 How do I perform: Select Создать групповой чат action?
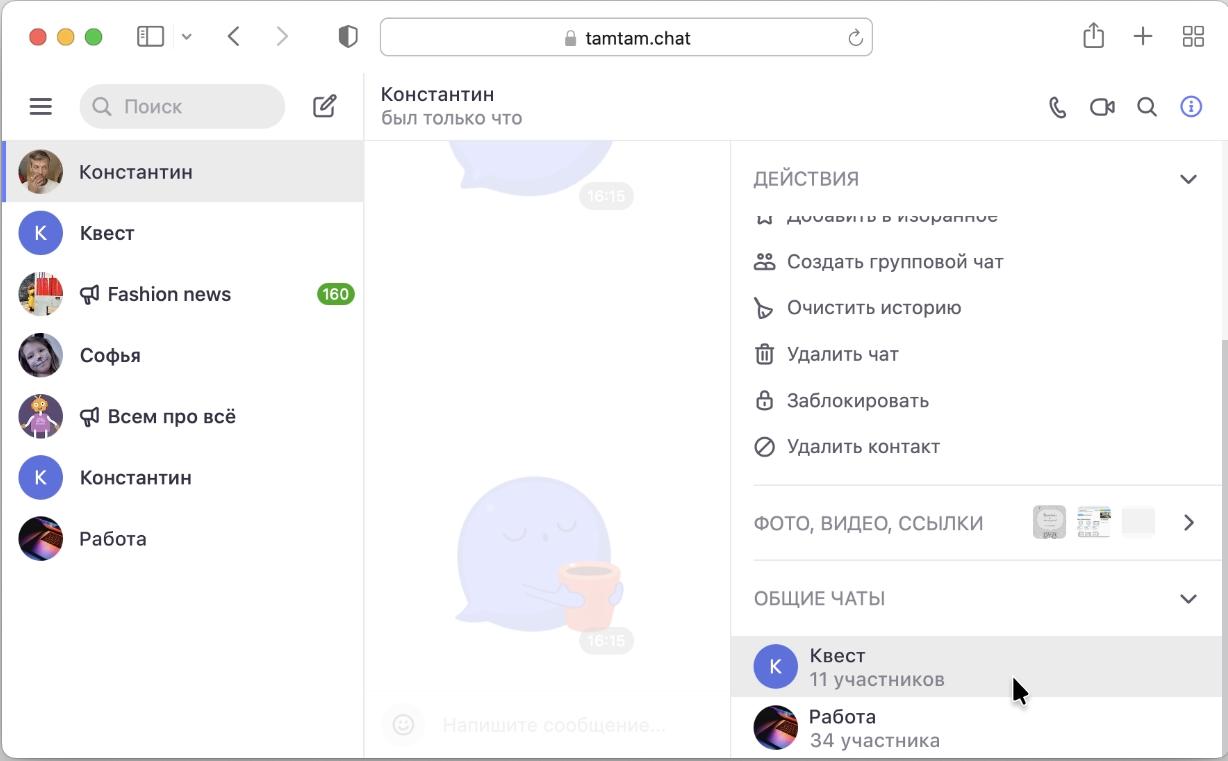click(x=894, y=262)
